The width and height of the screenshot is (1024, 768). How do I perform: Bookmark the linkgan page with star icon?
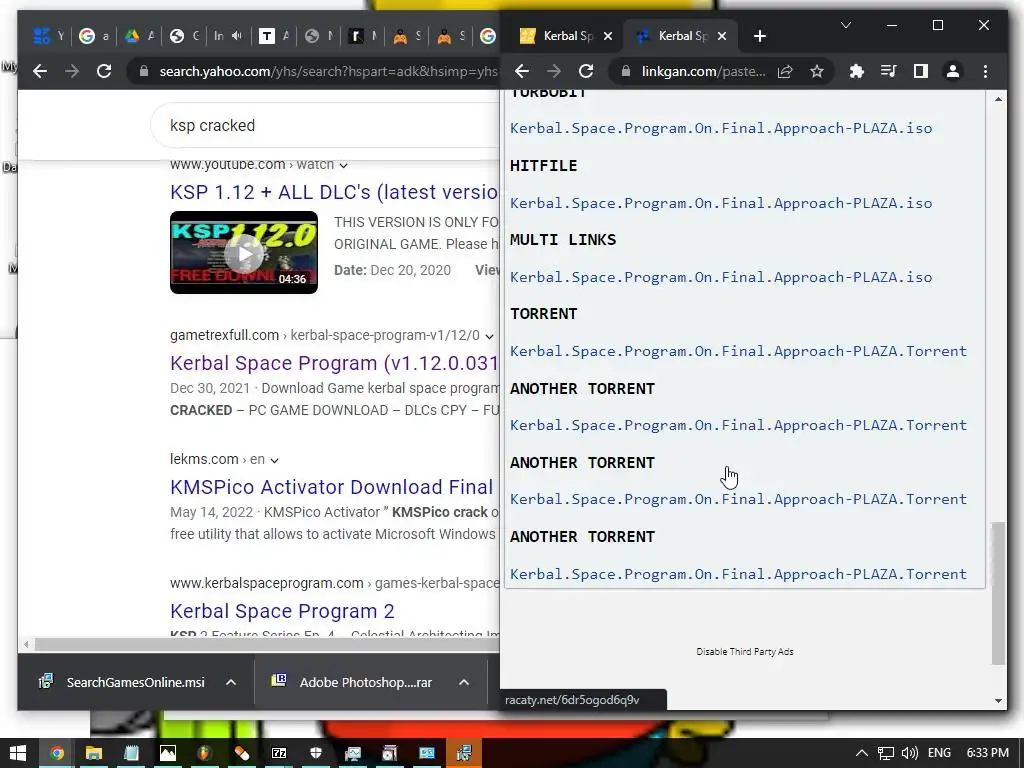click(817, 71)
